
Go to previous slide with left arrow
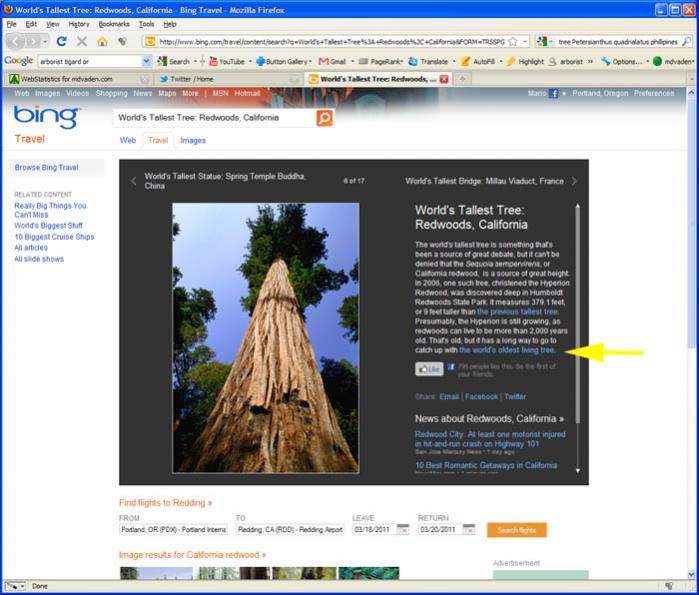(134, 181)
